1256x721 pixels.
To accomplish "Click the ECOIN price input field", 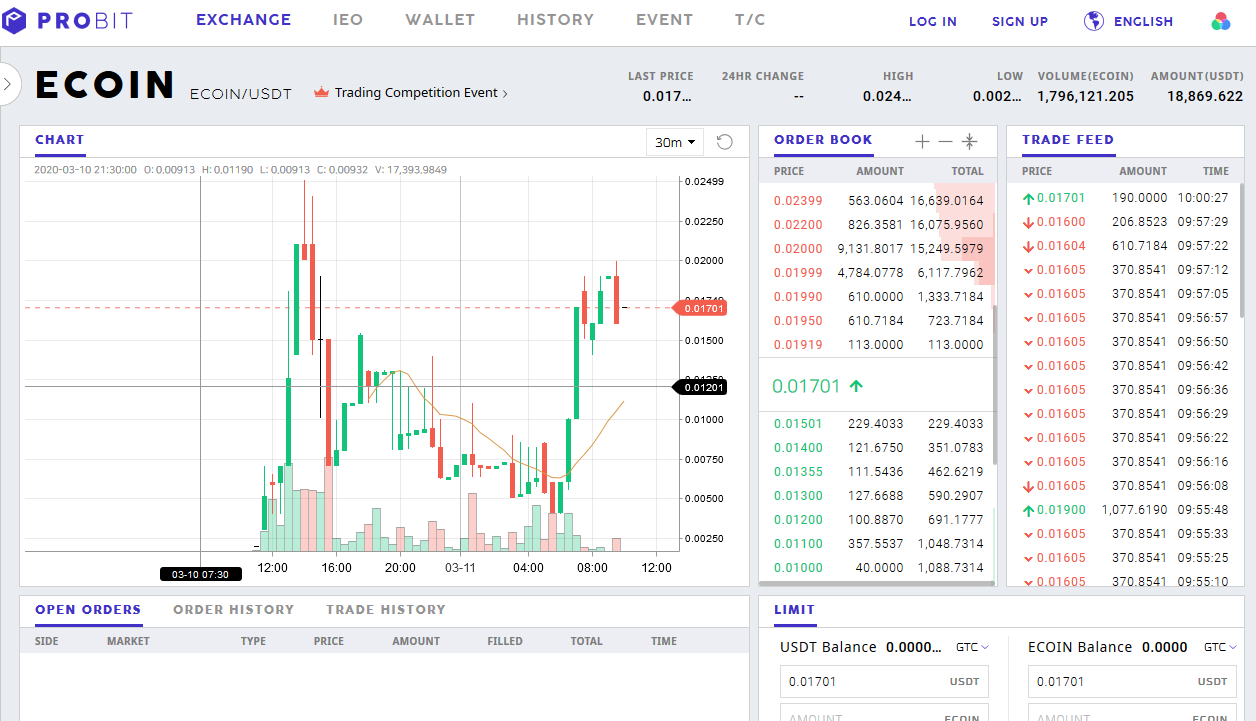I will (x=1132, y=682).
